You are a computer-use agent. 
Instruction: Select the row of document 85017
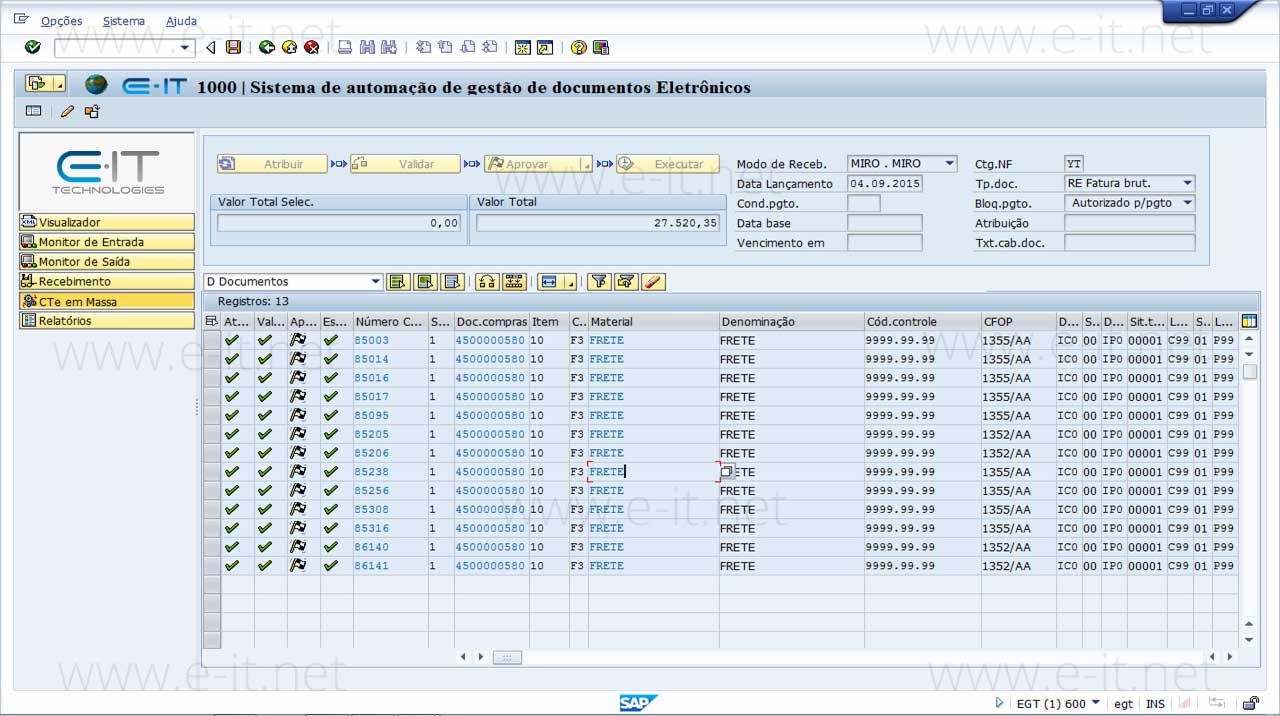click(211, 396)
